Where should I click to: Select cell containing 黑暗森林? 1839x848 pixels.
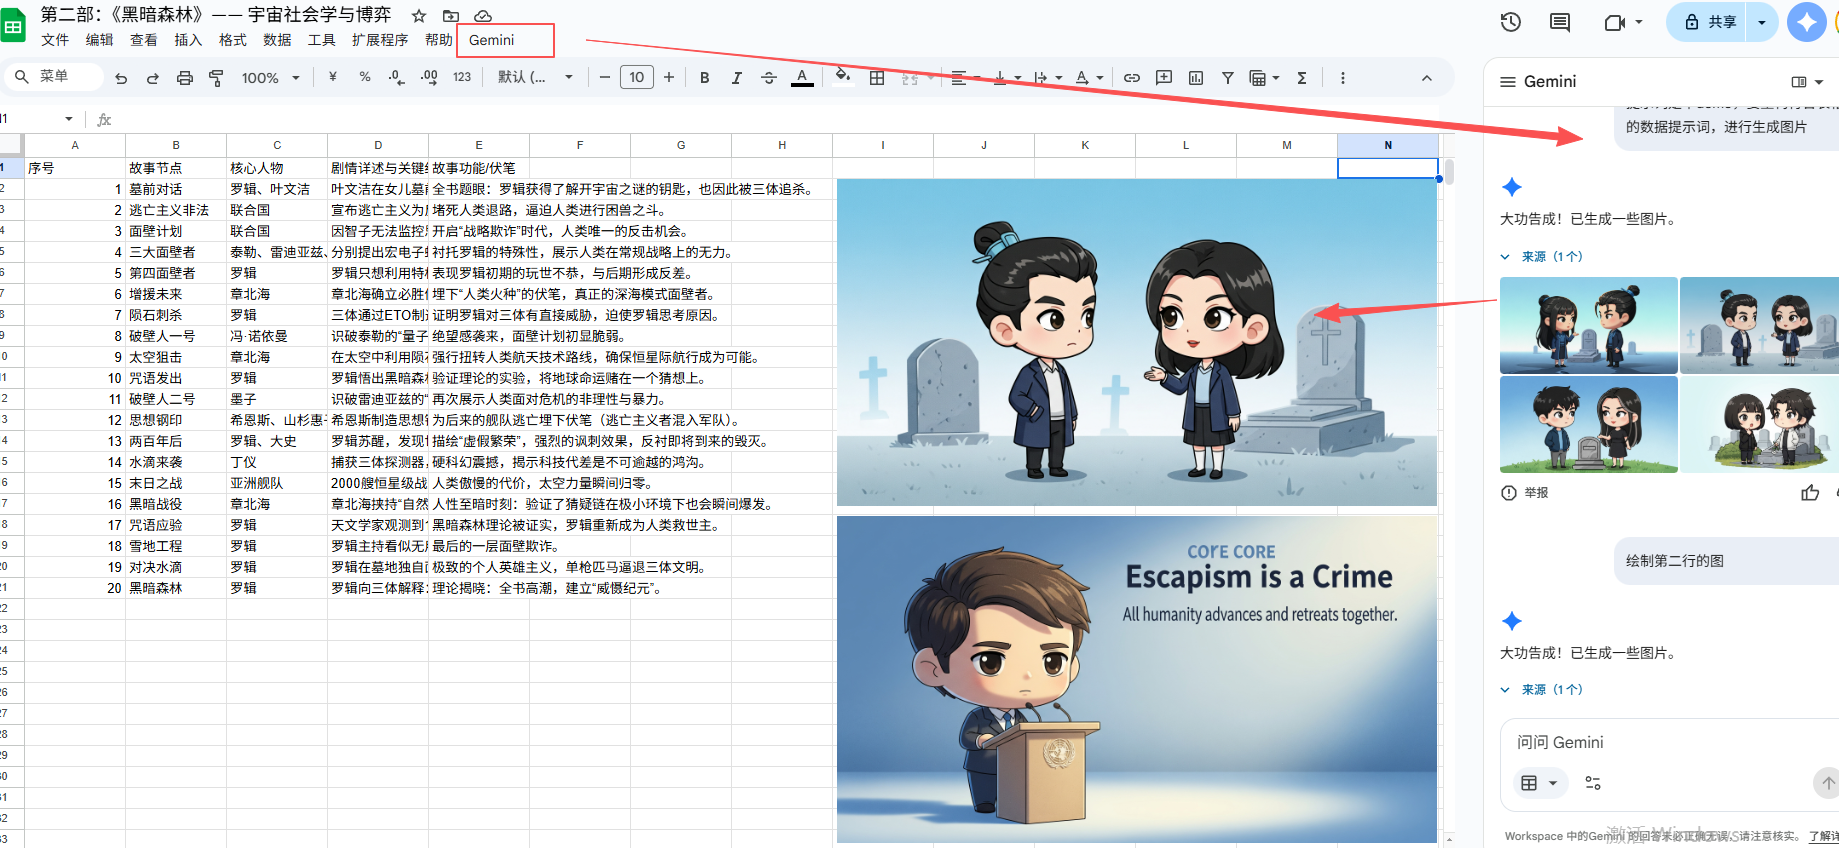pos(176,588)
